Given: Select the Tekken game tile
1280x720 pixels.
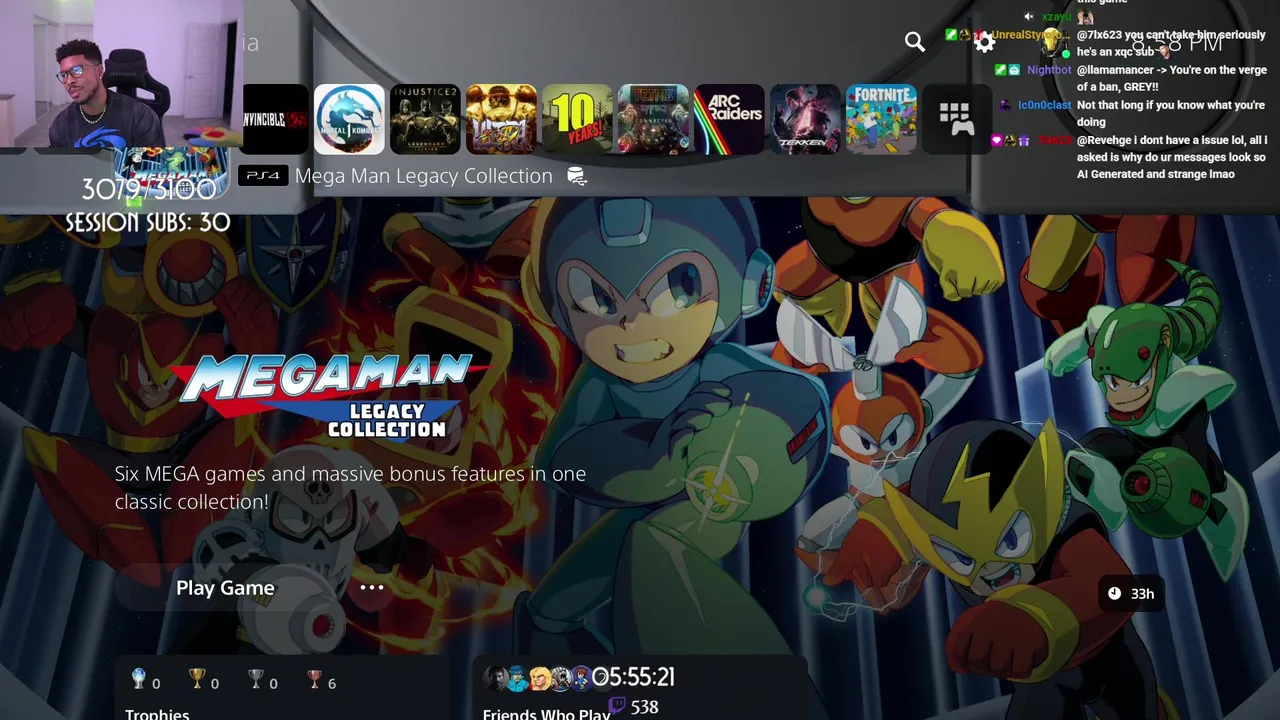Looking at the screenshot, I should coord(805,119).
